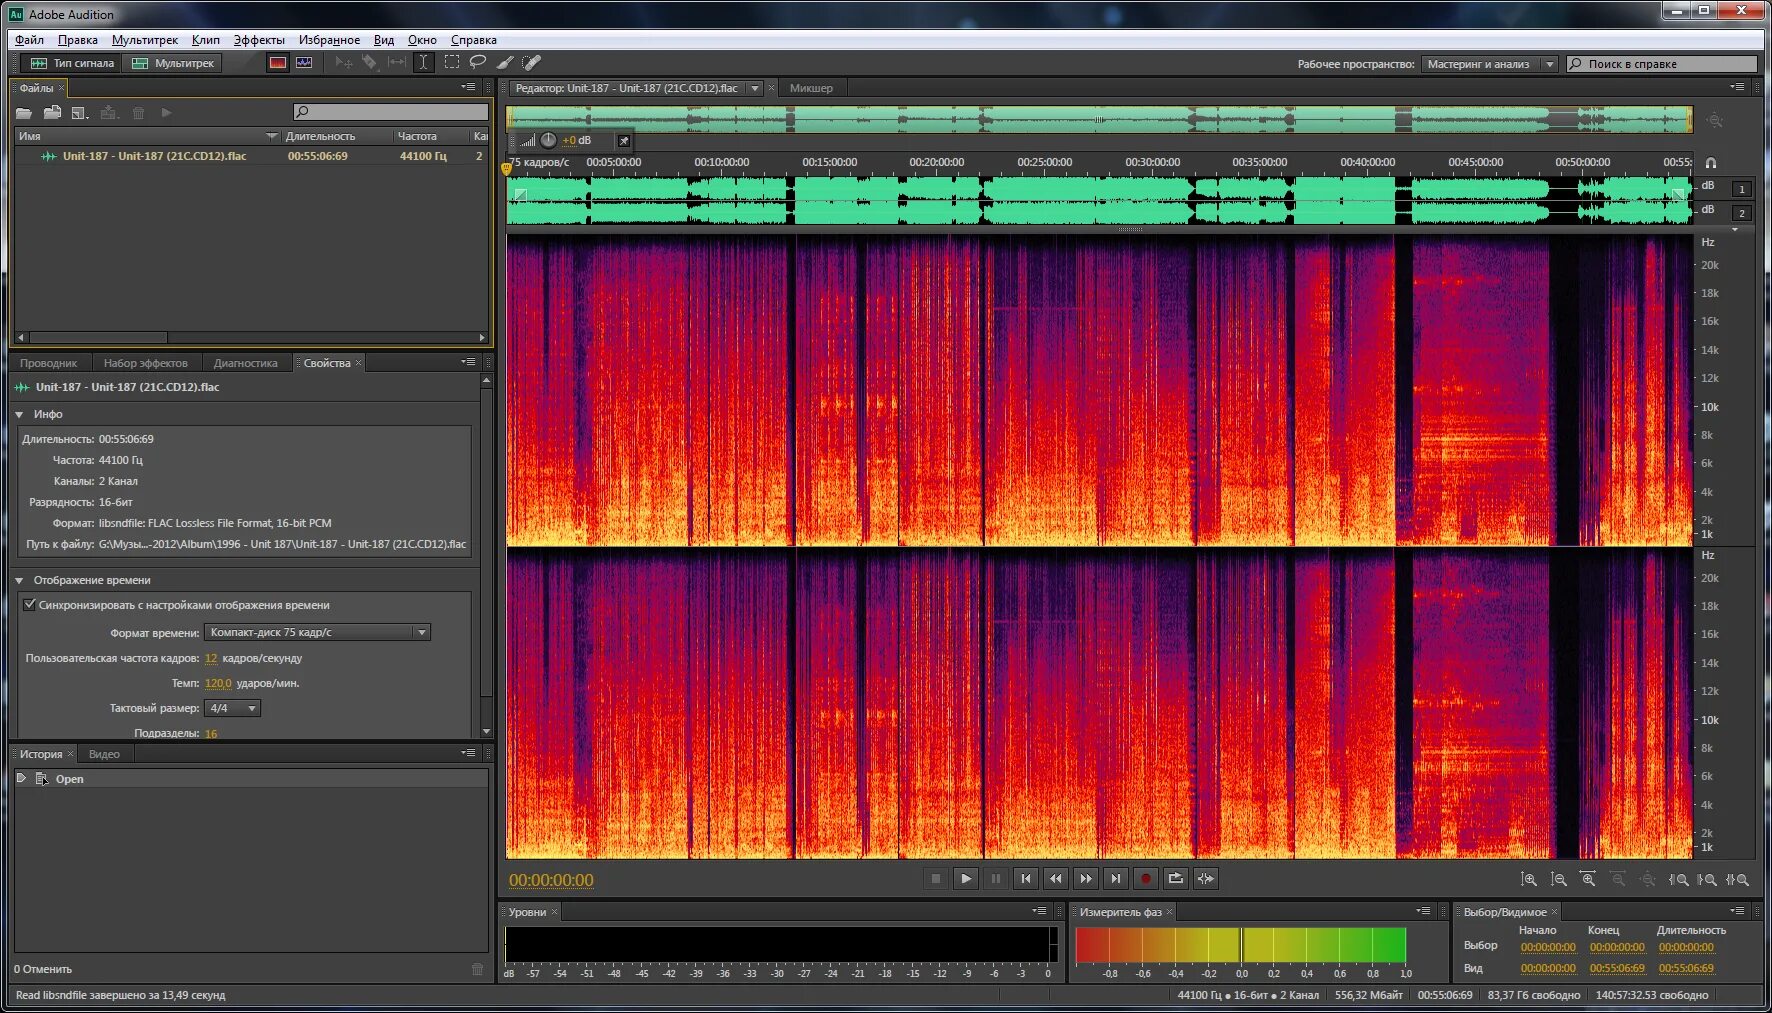Image resolution: width=1772 pixels, height=1013 pixels.
Task: Create new file from Files panel
Action: click(x=80, y=113)
